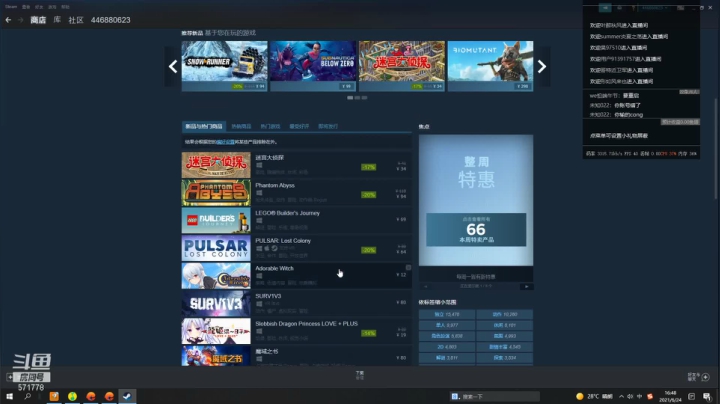Browse the 2D tag button
Viewport: 720px width, 404px height.
tap(447, 347)
